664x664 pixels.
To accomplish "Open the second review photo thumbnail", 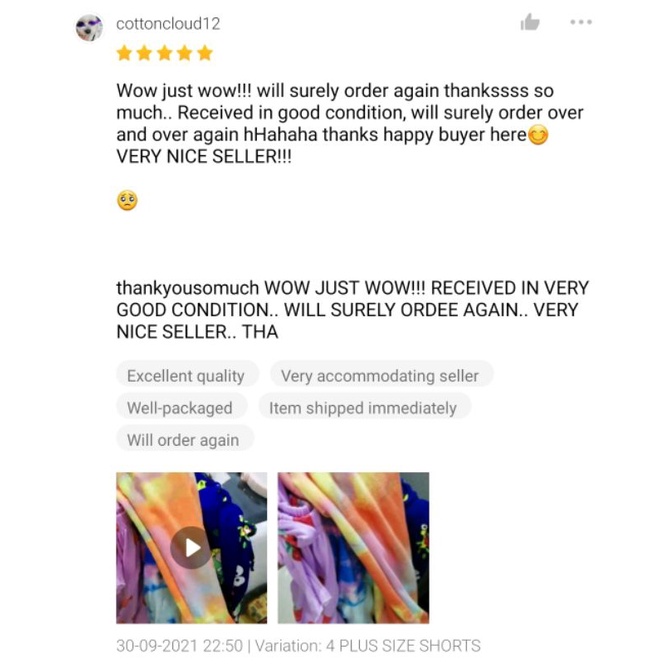I will click(353, 548).
